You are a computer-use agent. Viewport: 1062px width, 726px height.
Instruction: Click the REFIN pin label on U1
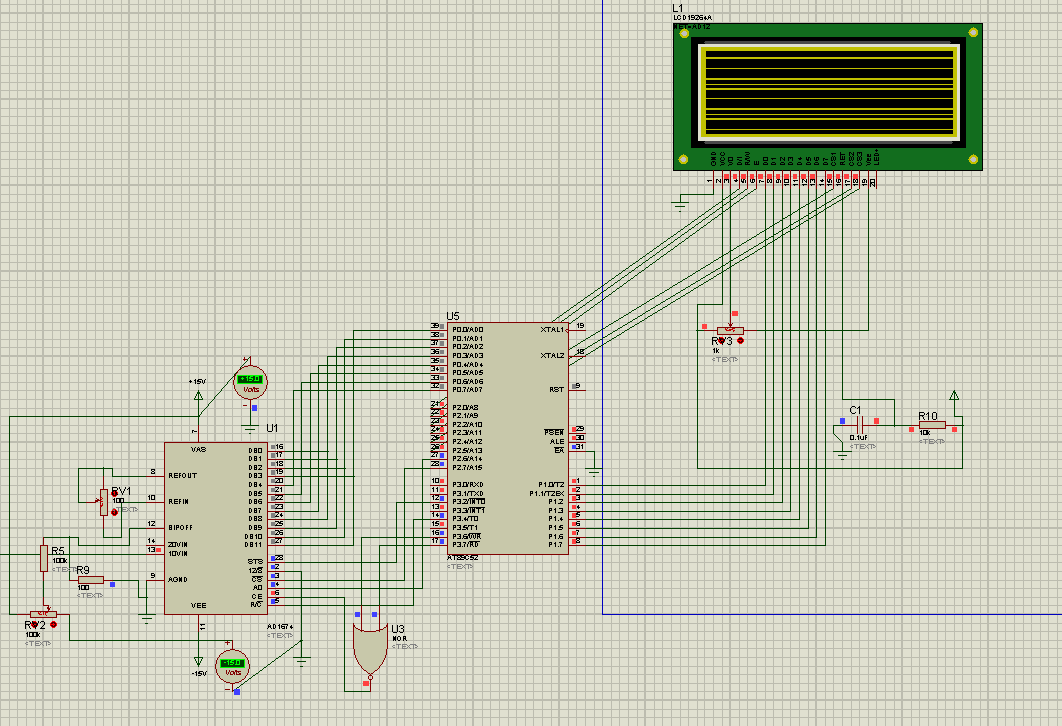click(x=179, y=502)
